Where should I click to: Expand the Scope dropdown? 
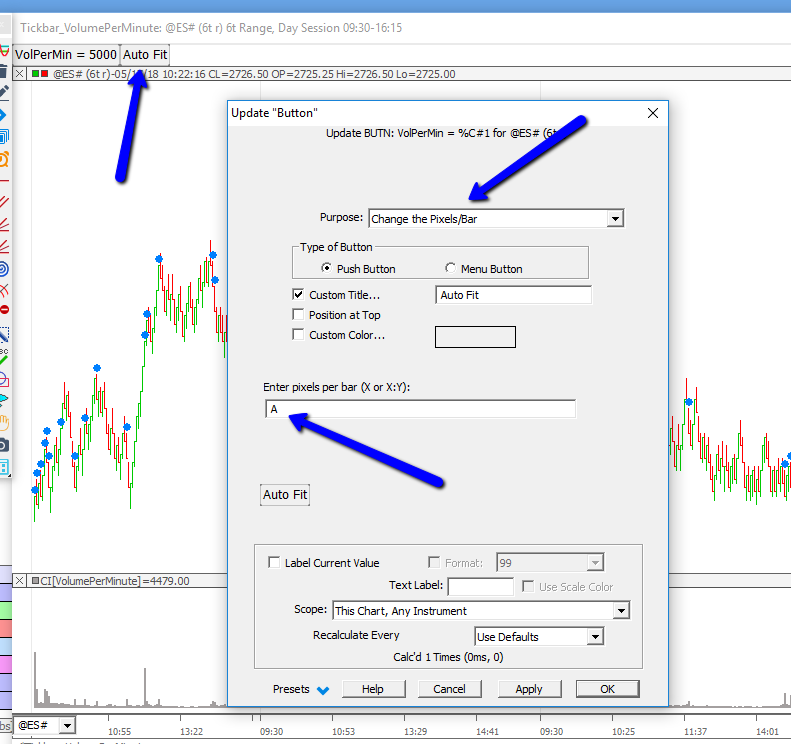pyautogui.click(x=621, y=610)
